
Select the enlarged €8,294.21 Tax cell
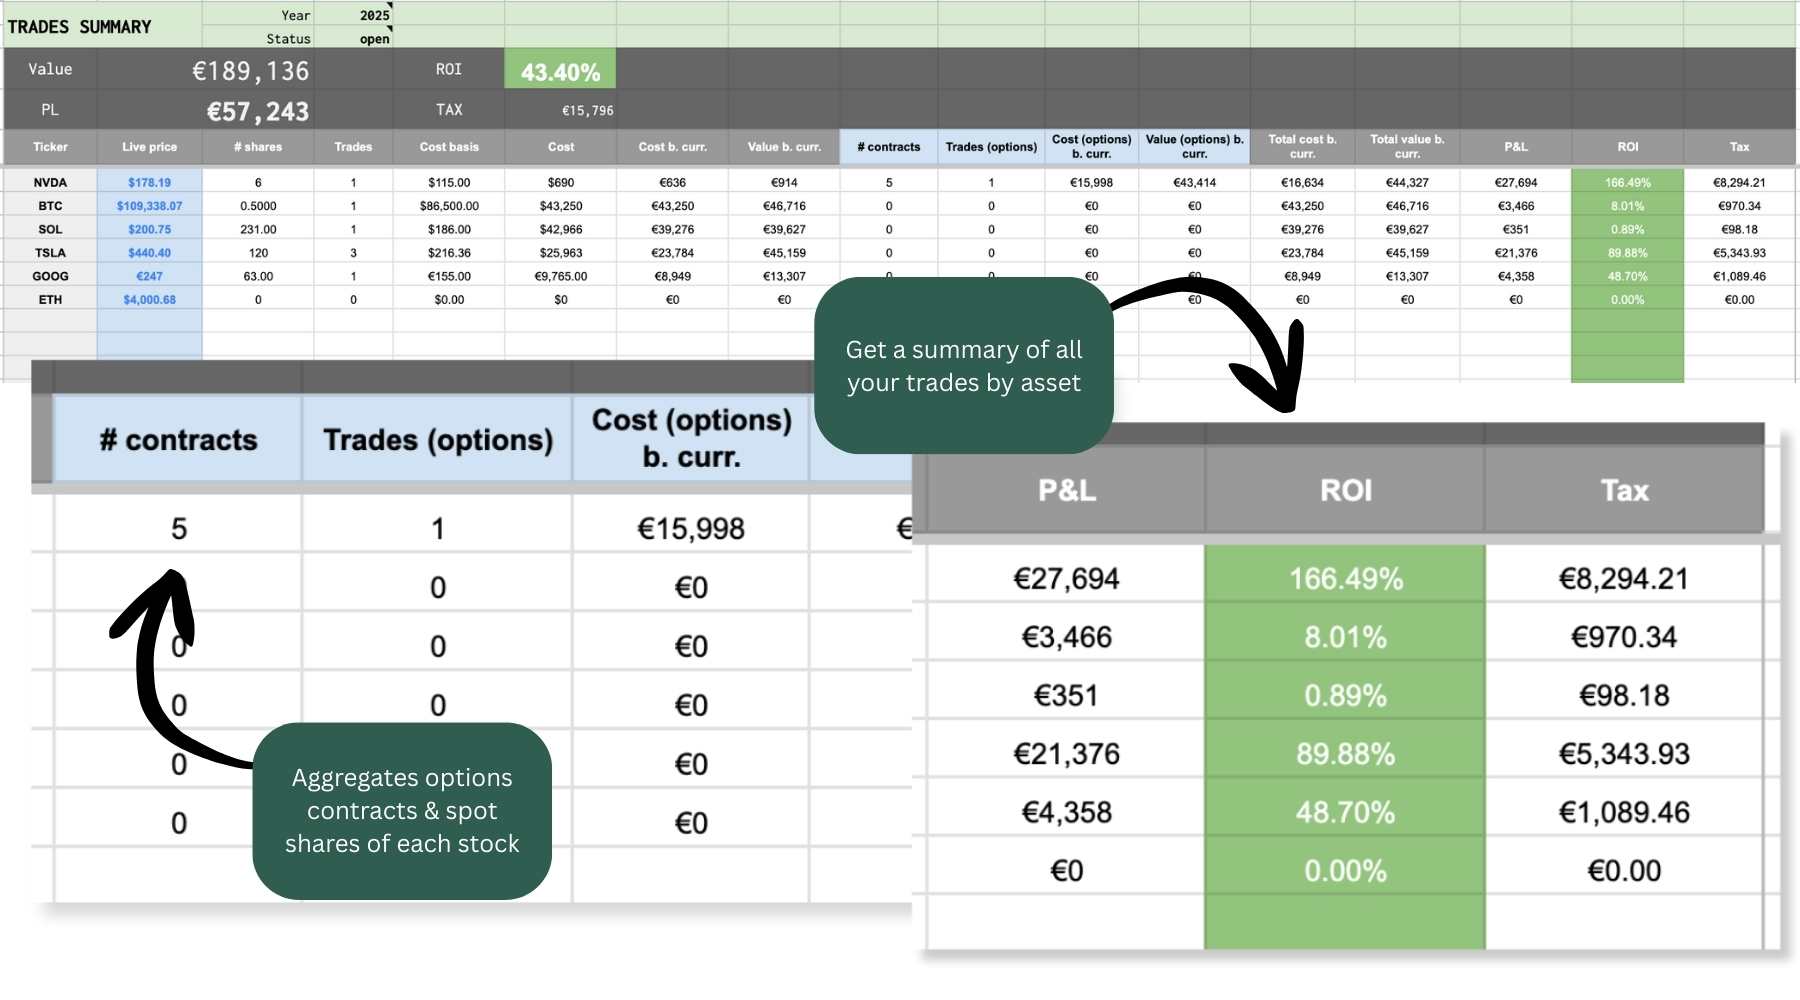click(x=1623, y=579)
